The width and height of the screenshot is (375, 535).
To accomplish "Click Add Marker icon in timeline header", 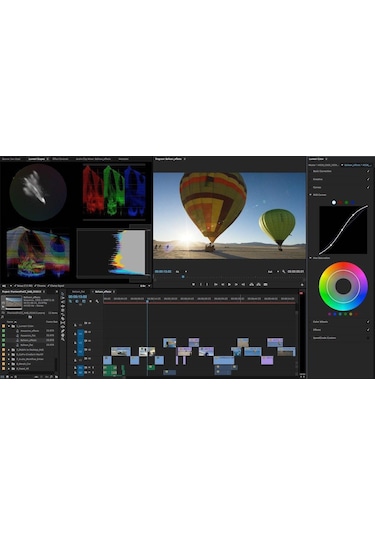I will pyautogui.click(x=90, y=302).
